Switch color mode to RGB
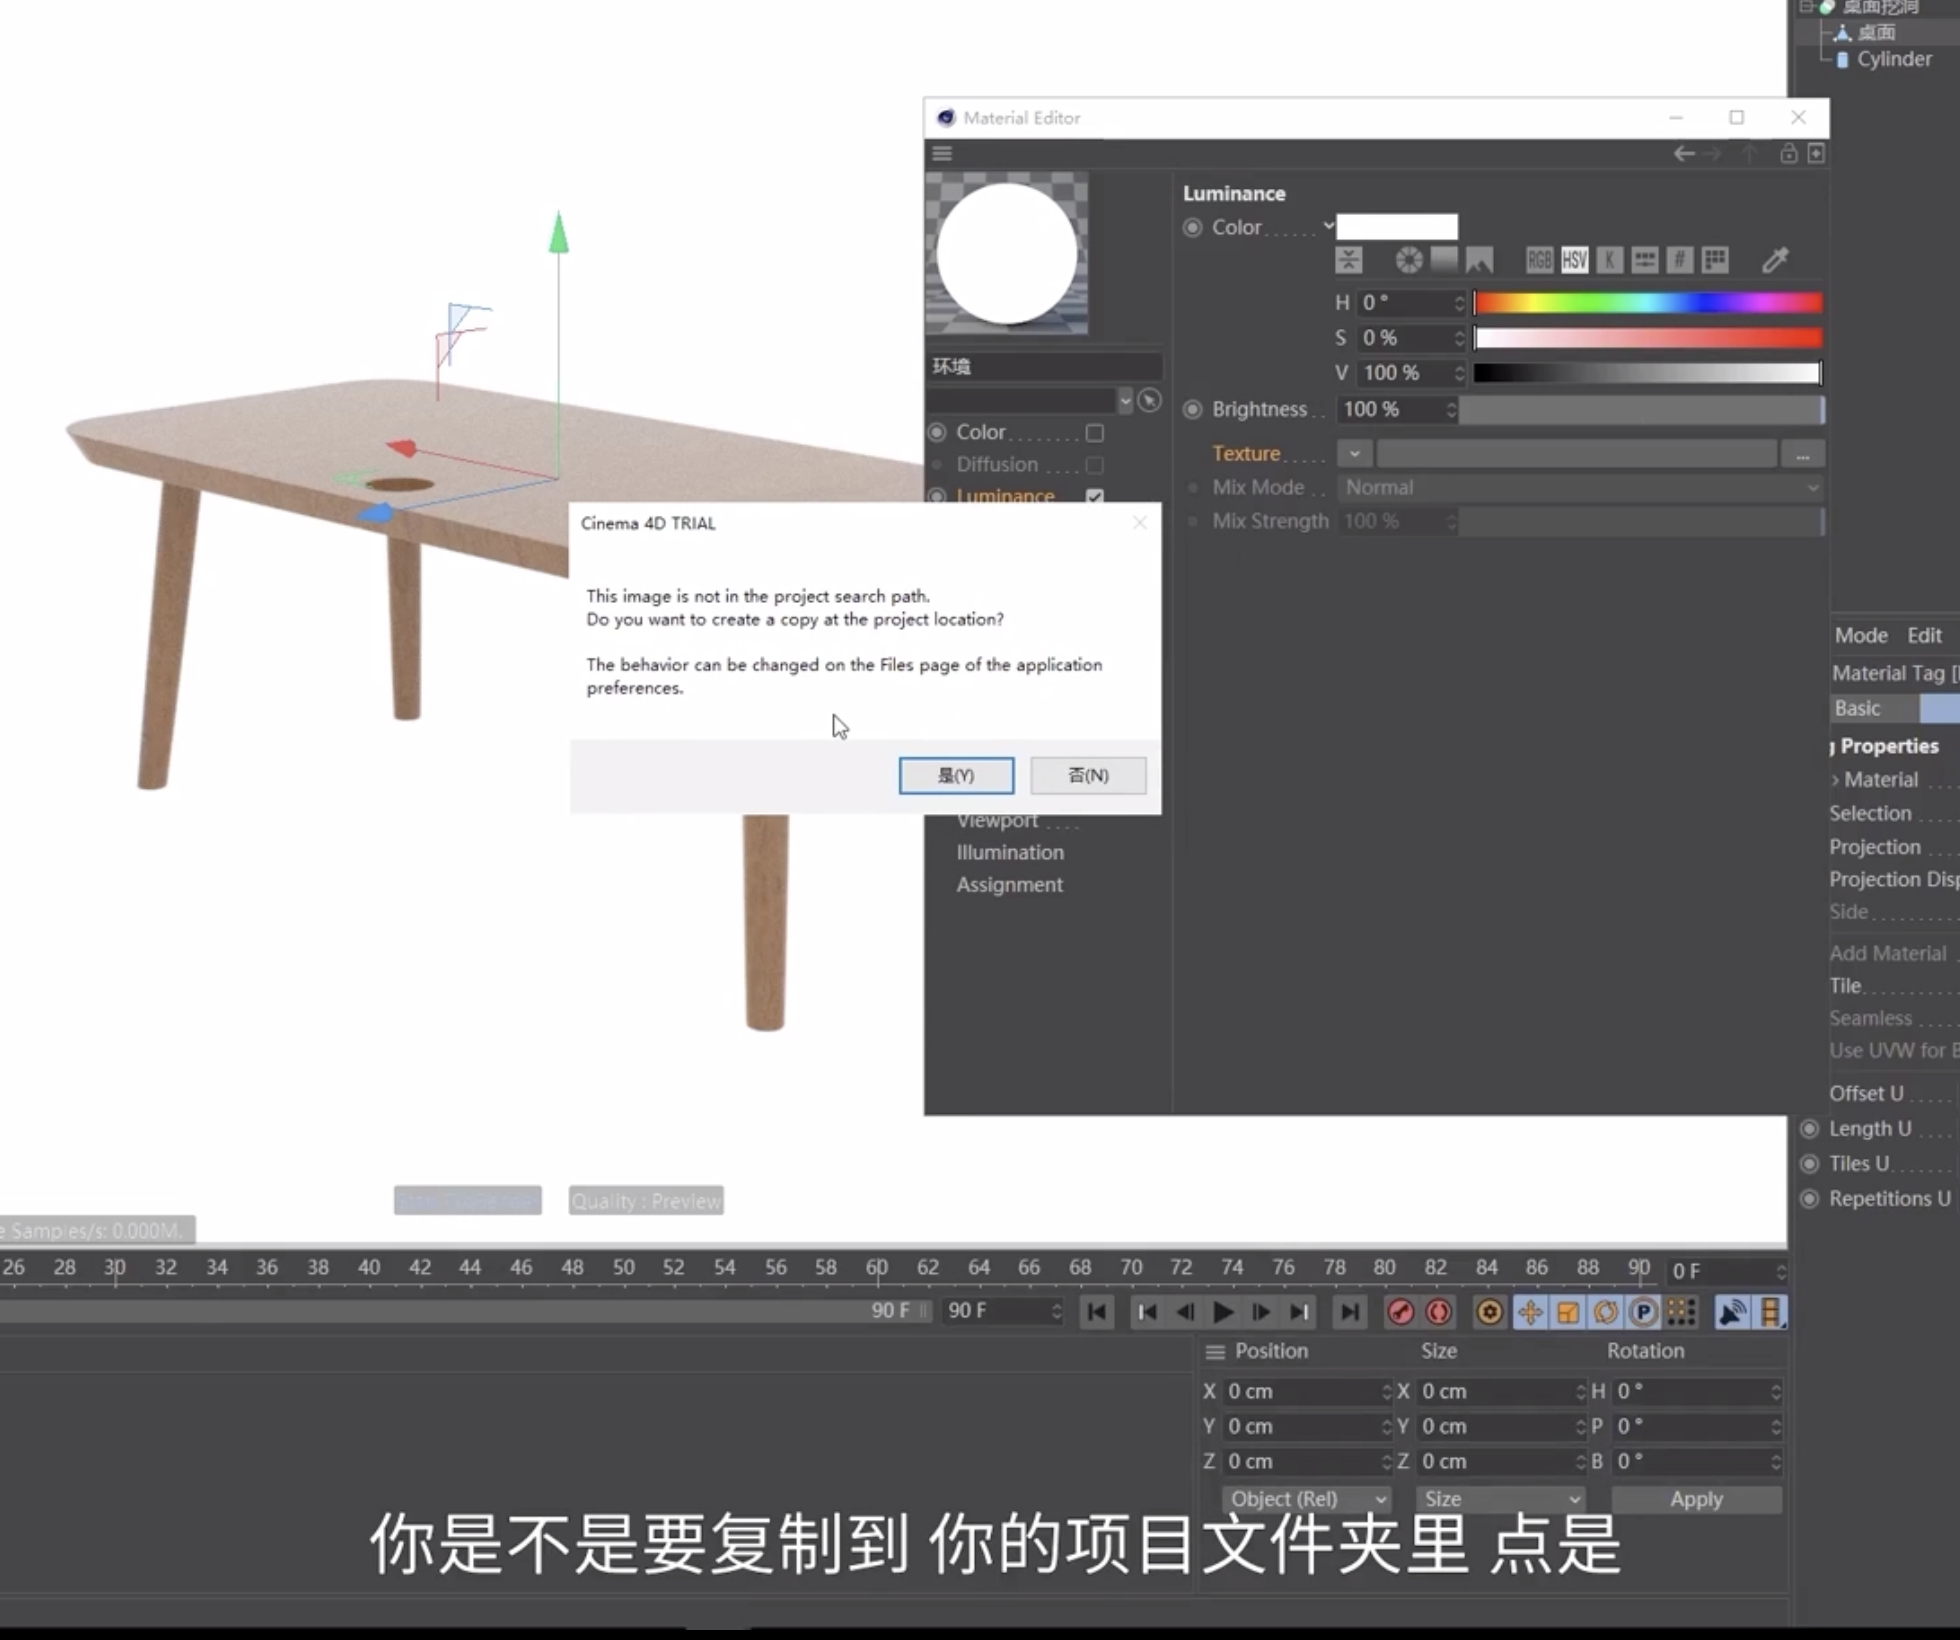Viewport: 1960px width, 1640px height. coord(1539,260)
